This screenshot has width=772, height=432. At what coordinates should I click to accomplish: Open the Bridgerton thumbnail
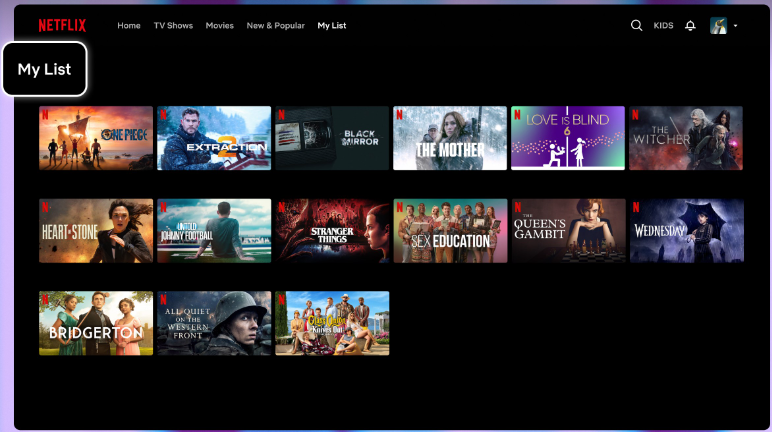[x=96, y=324]
